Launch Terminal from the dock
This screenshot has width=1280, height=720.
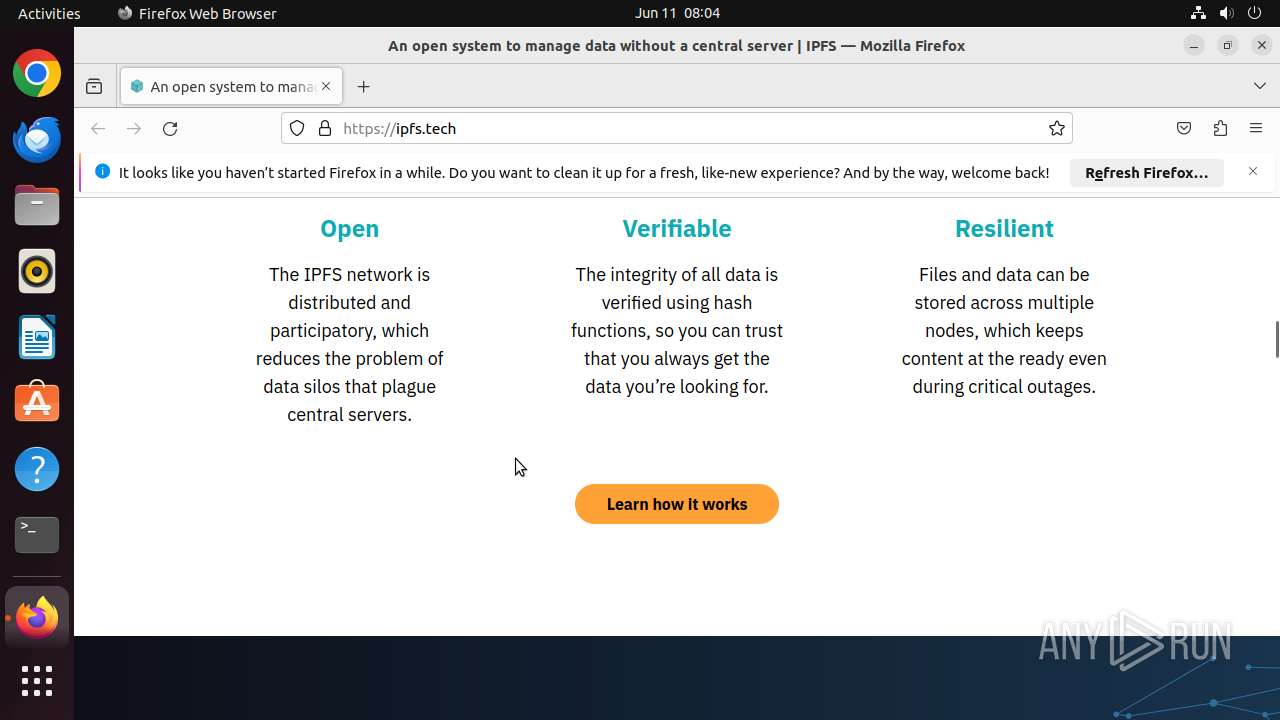pos(37,535)
